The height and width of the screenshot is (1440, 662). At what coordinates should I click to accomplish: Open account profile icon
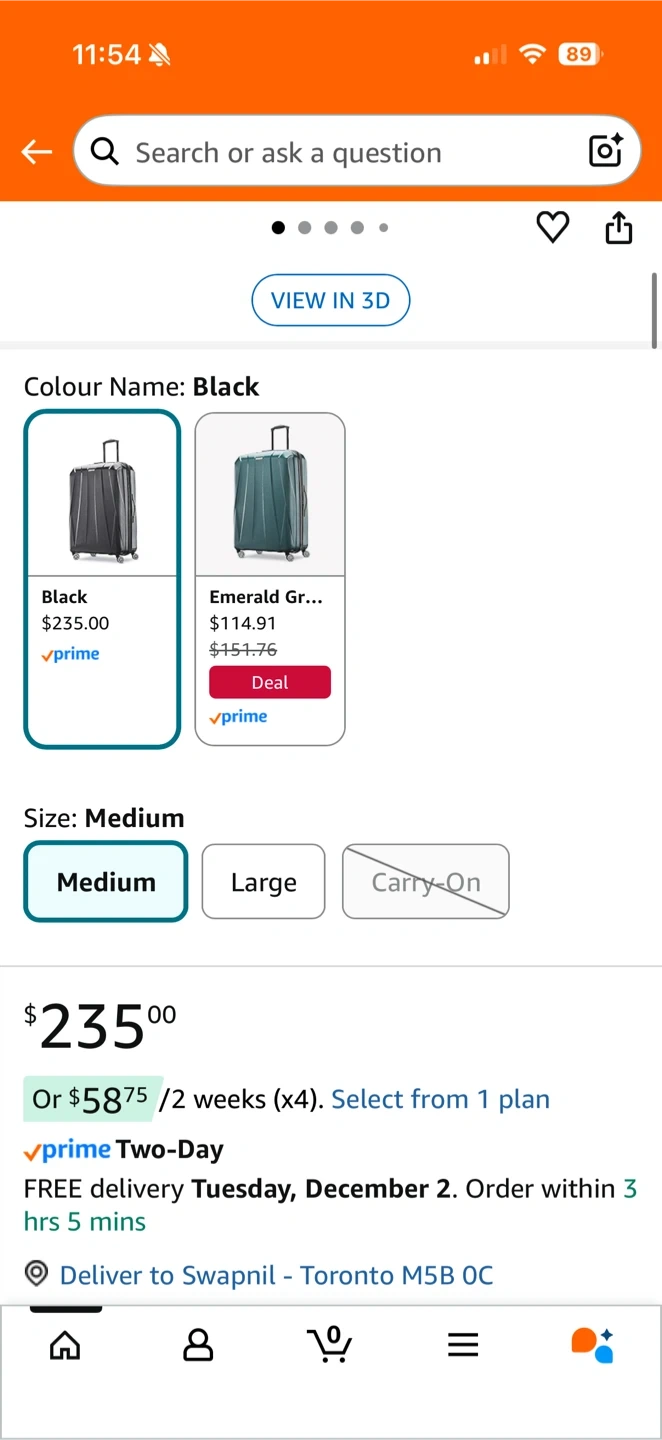tap(198, 1345)
